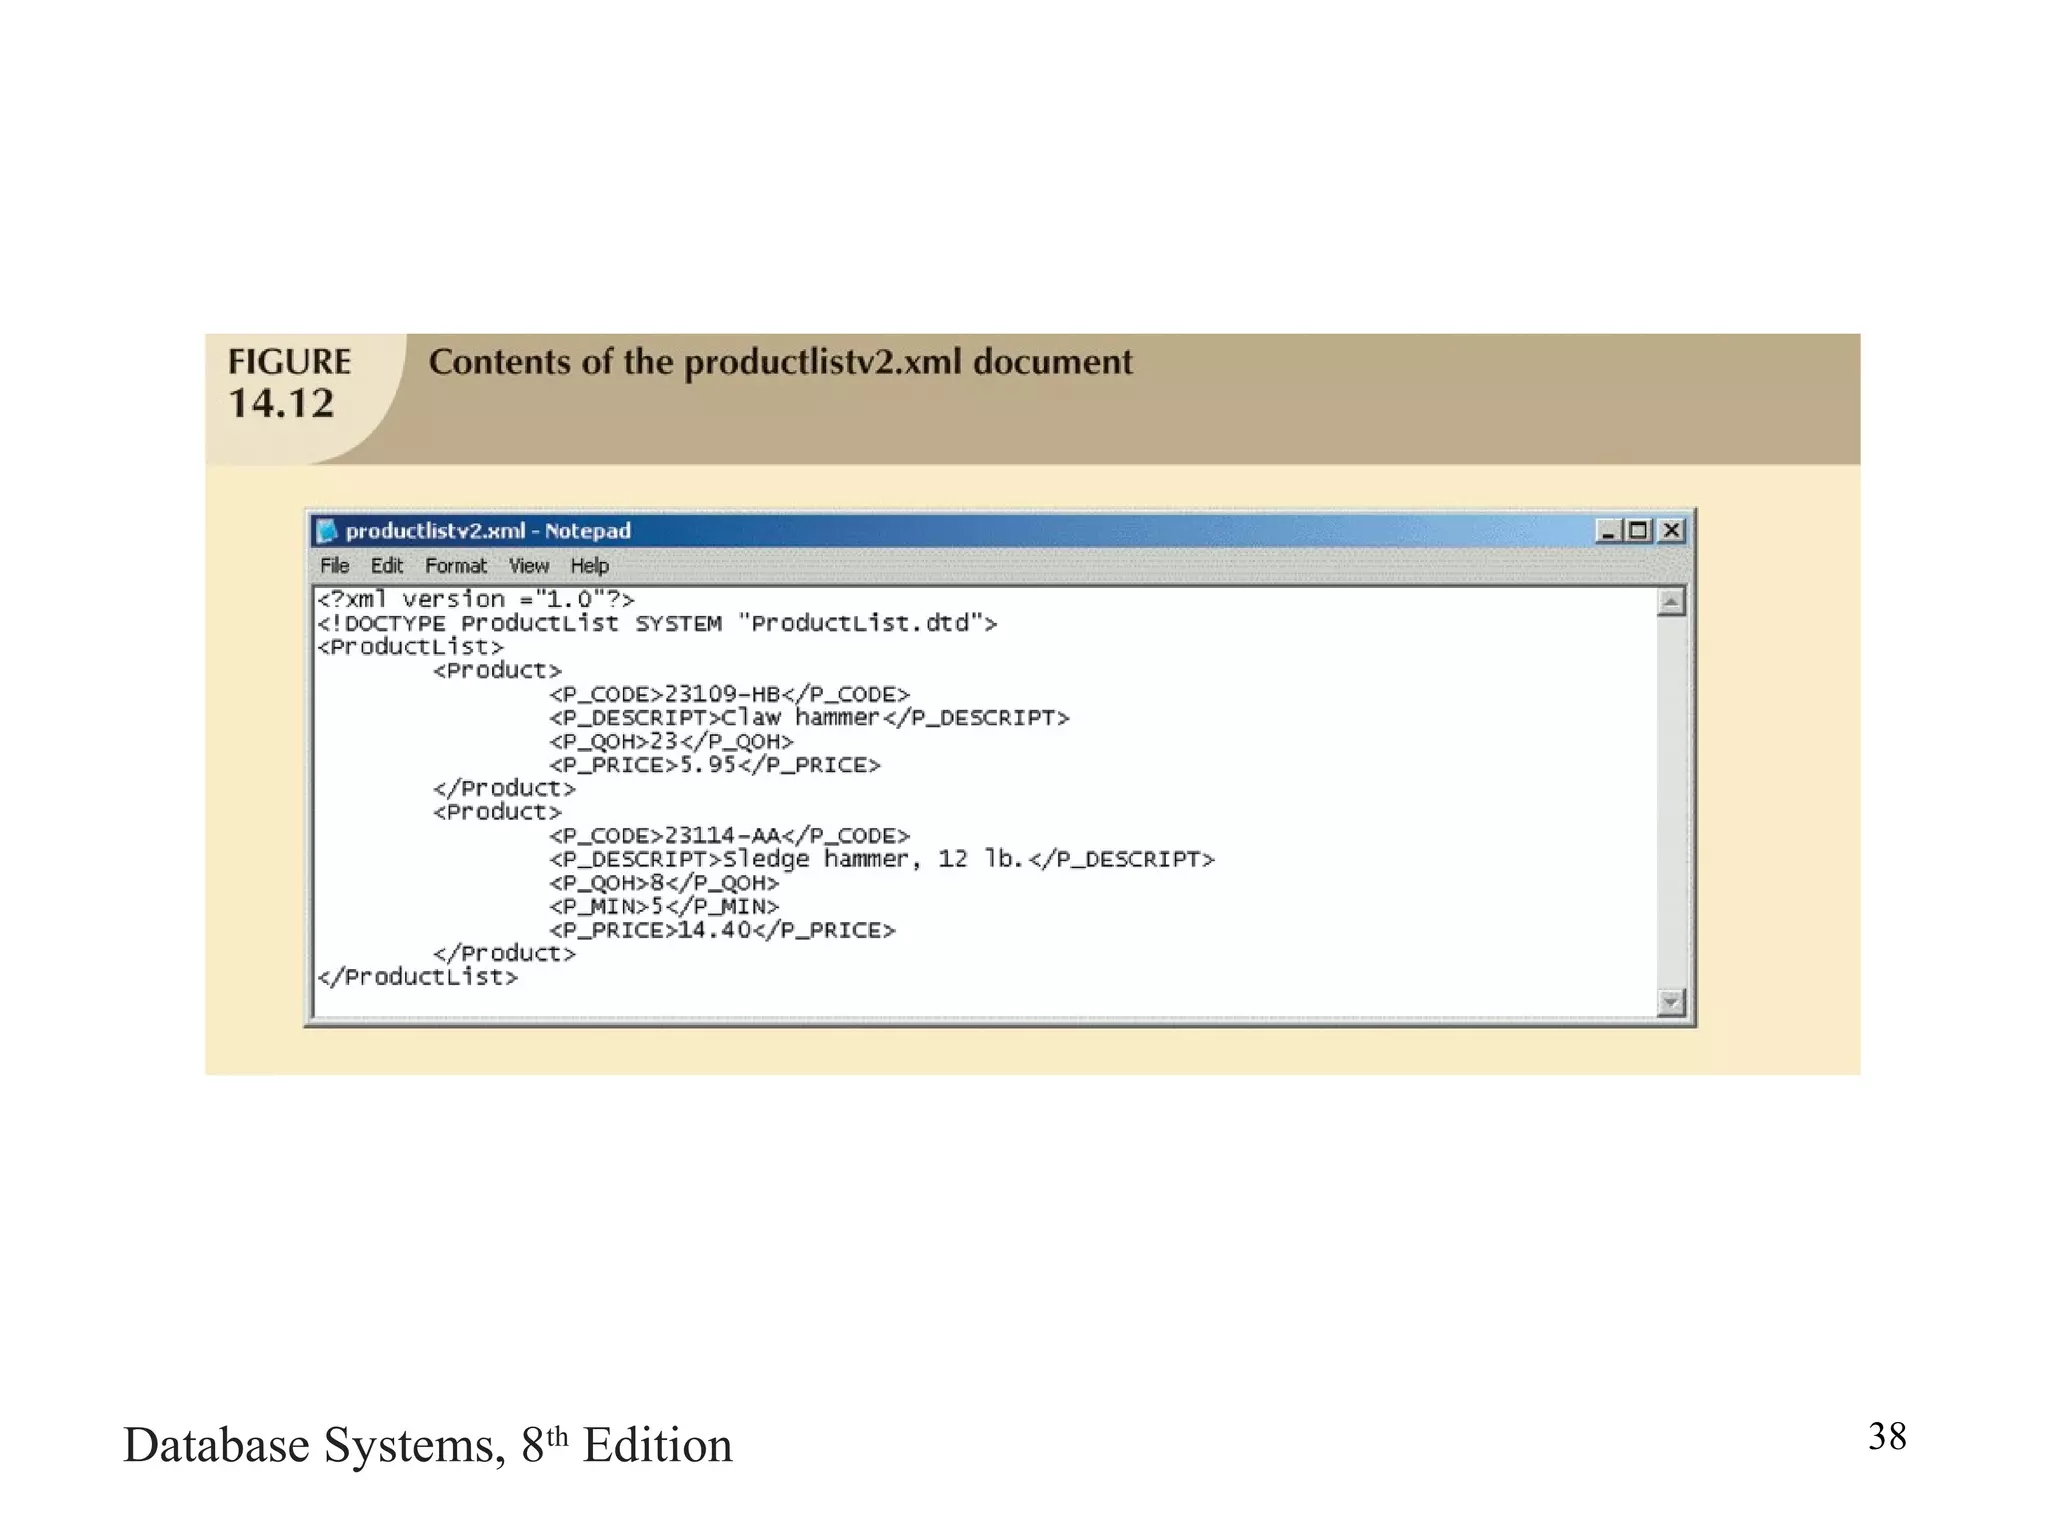
Task: Click the <P_QOH>8</P_QOH> line
Action: (x=664, y=883)
